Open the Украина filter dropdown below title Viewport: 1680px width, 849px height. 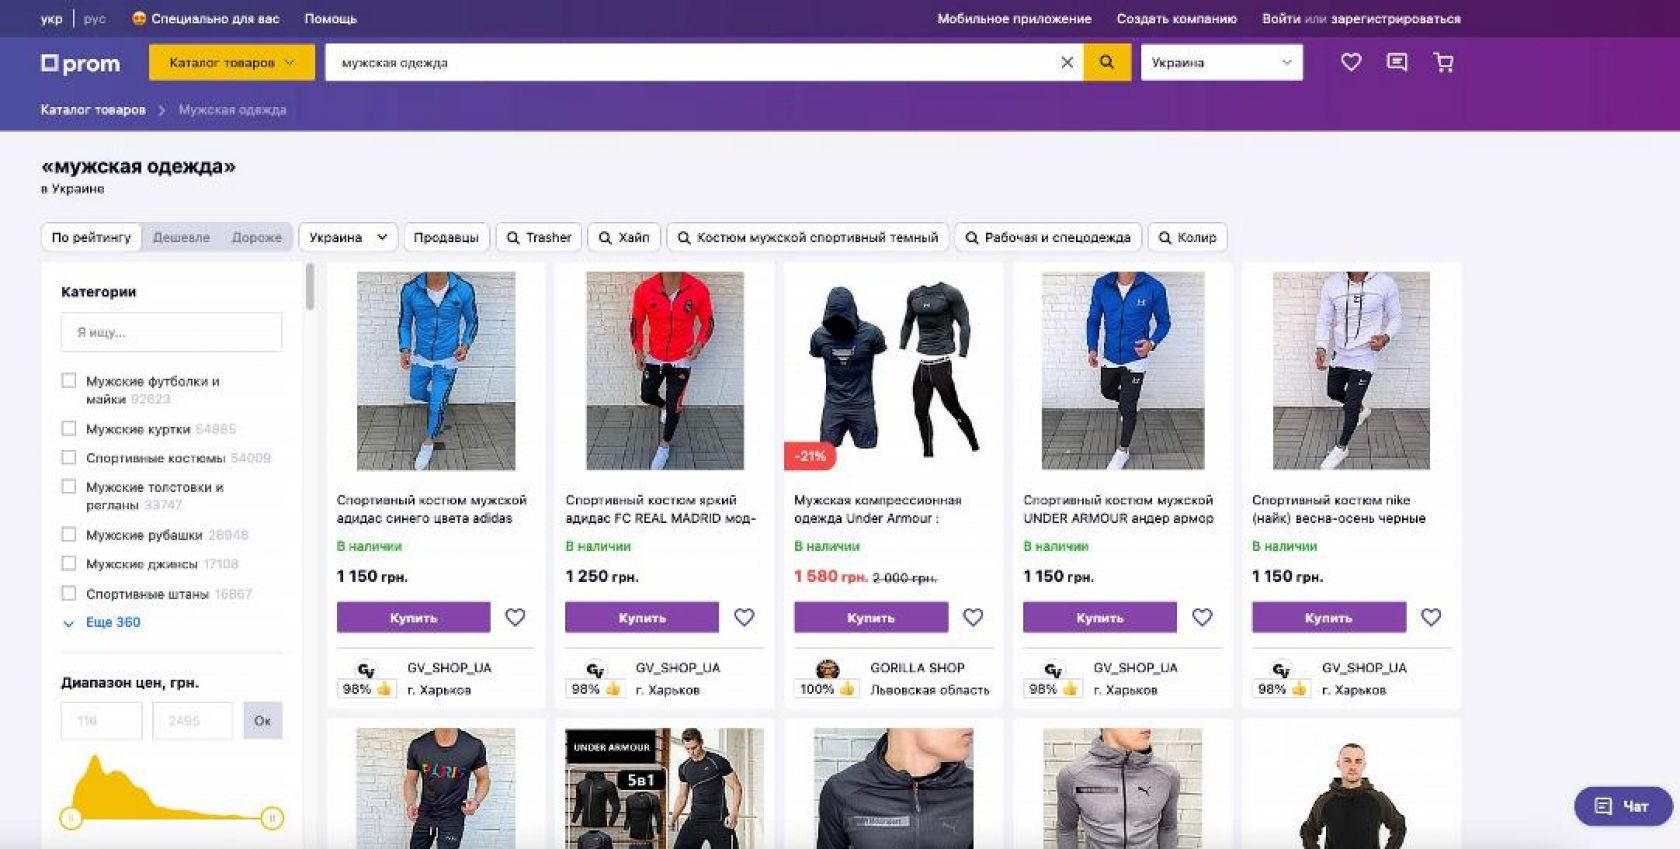348,237
